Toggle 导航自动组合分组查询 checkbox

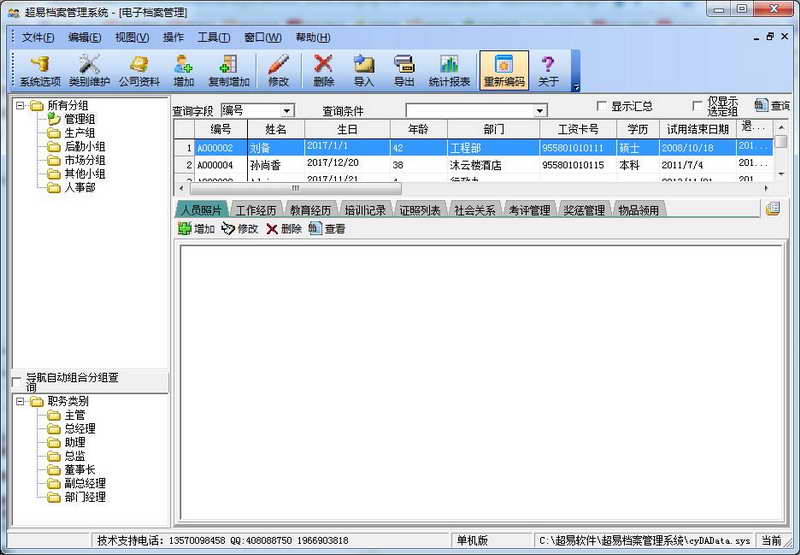(17, 382)
